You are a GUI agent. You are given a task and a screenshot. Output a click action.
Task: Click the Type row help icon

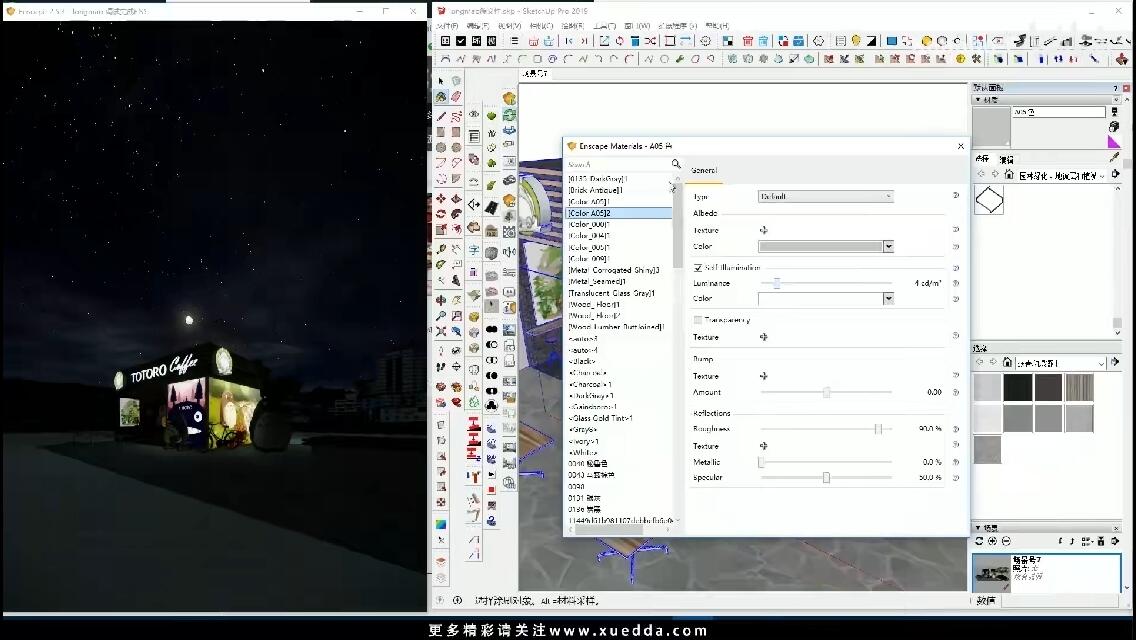(956, 196)
